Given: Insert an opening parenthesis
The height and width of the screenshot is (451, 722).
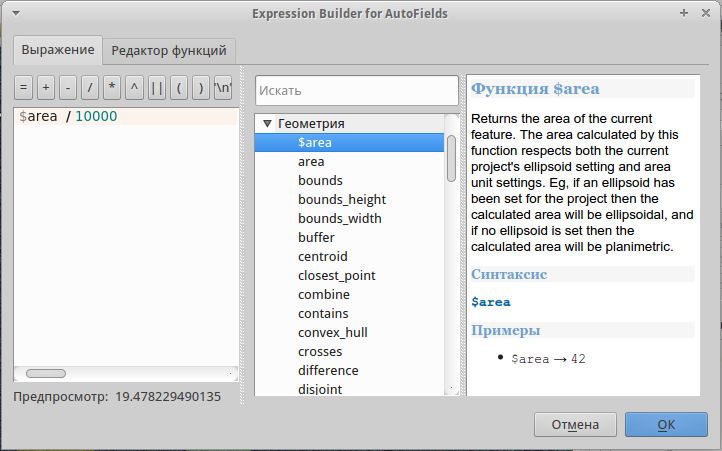Looking at the screenshot, I should (179, 88).
